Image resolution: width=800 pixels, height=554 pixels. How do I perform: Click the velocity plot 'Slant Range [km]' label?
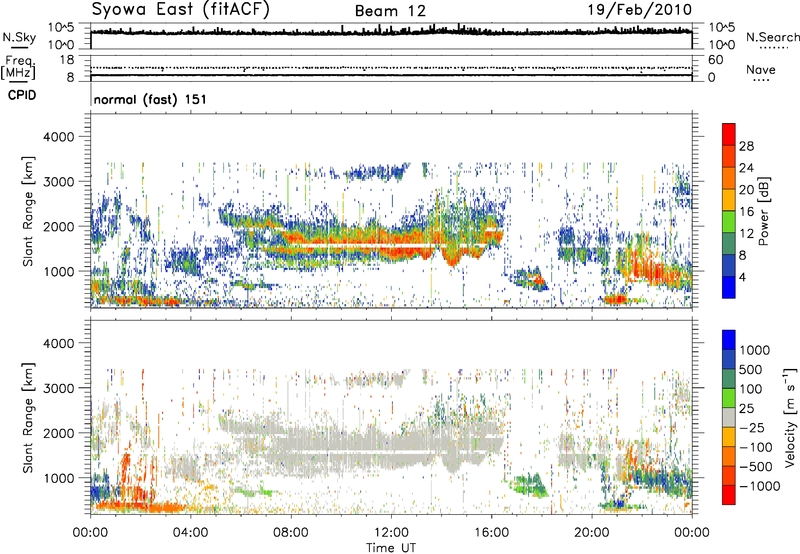(x=28, y=418)
